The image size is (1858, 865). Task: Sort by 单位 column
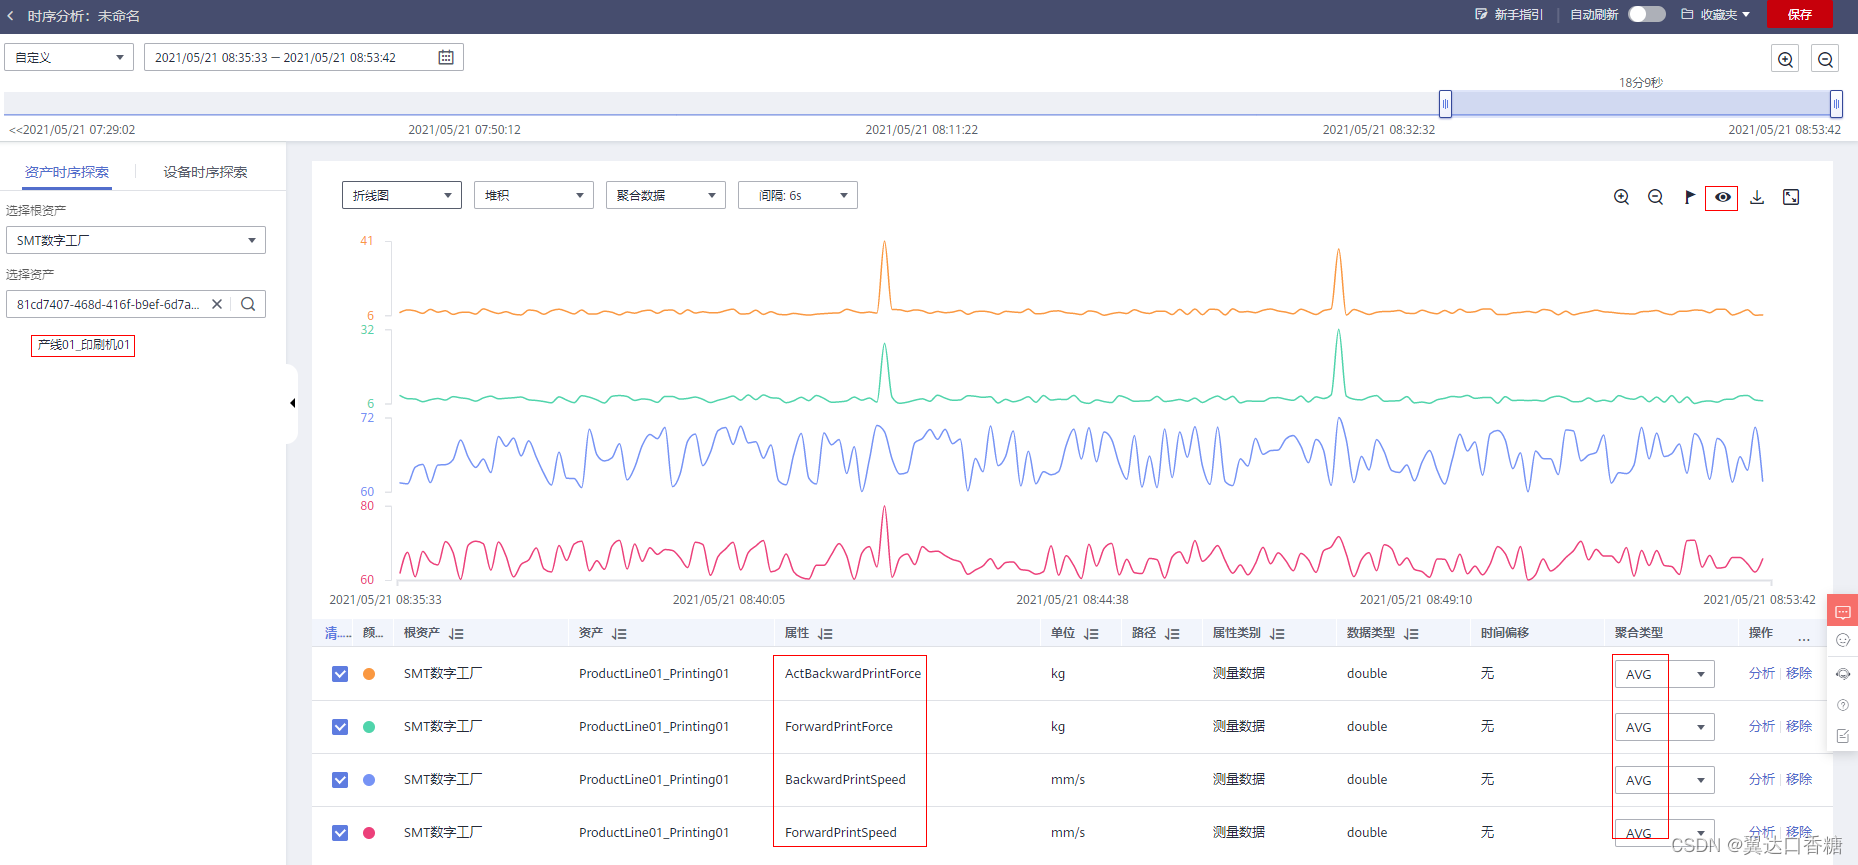point(1091,634)
